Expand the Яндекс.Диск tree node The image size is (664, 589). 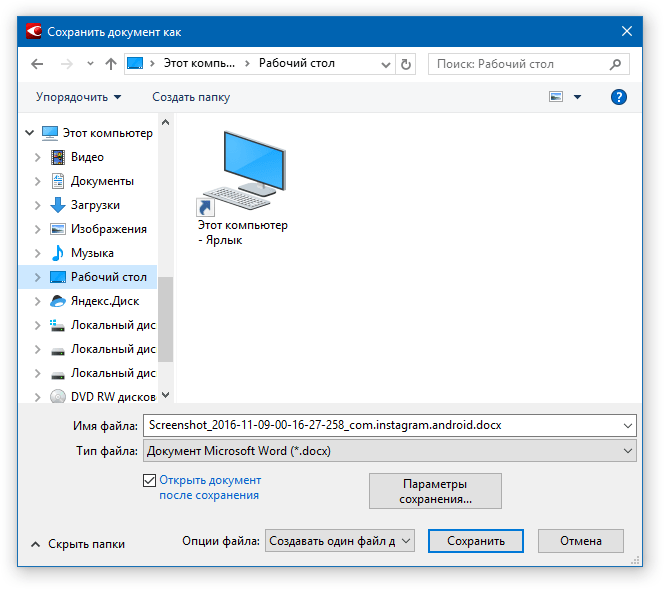pyautogui.click(x=38, y=301)
